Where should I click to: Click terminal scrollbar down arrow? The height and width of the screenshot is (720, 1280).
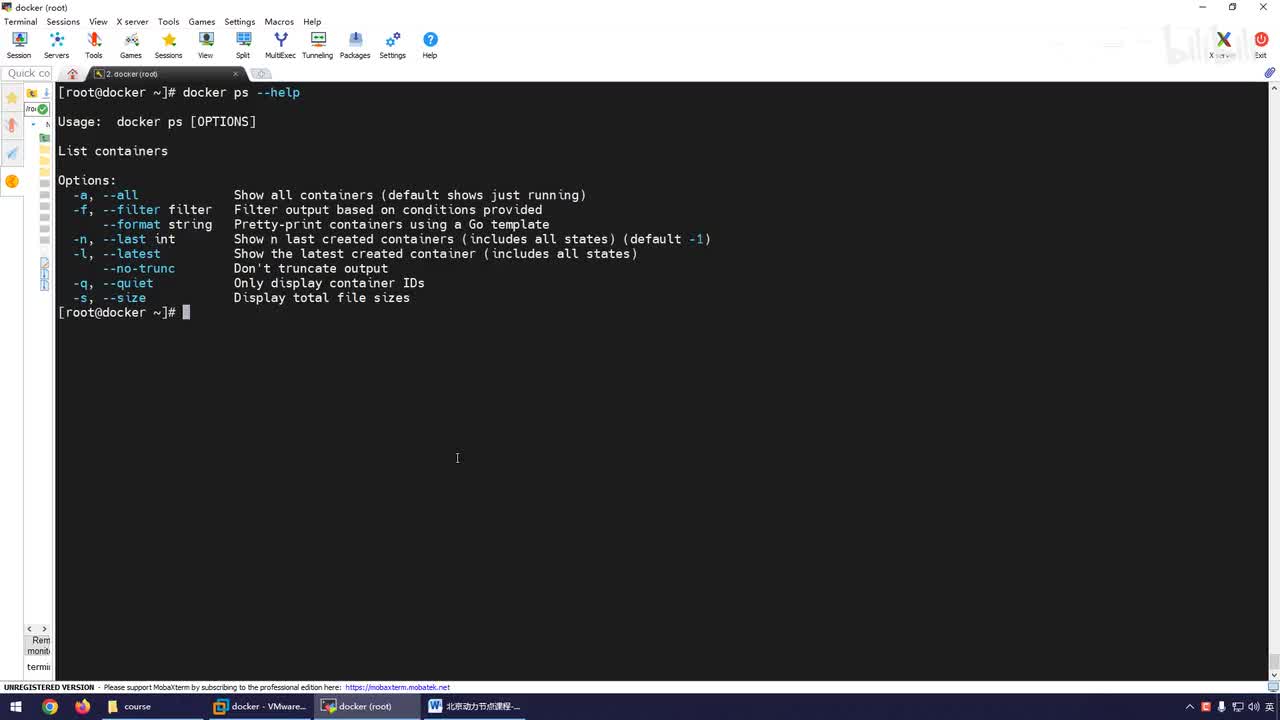pyautogui.click(x=1274, y=673)
